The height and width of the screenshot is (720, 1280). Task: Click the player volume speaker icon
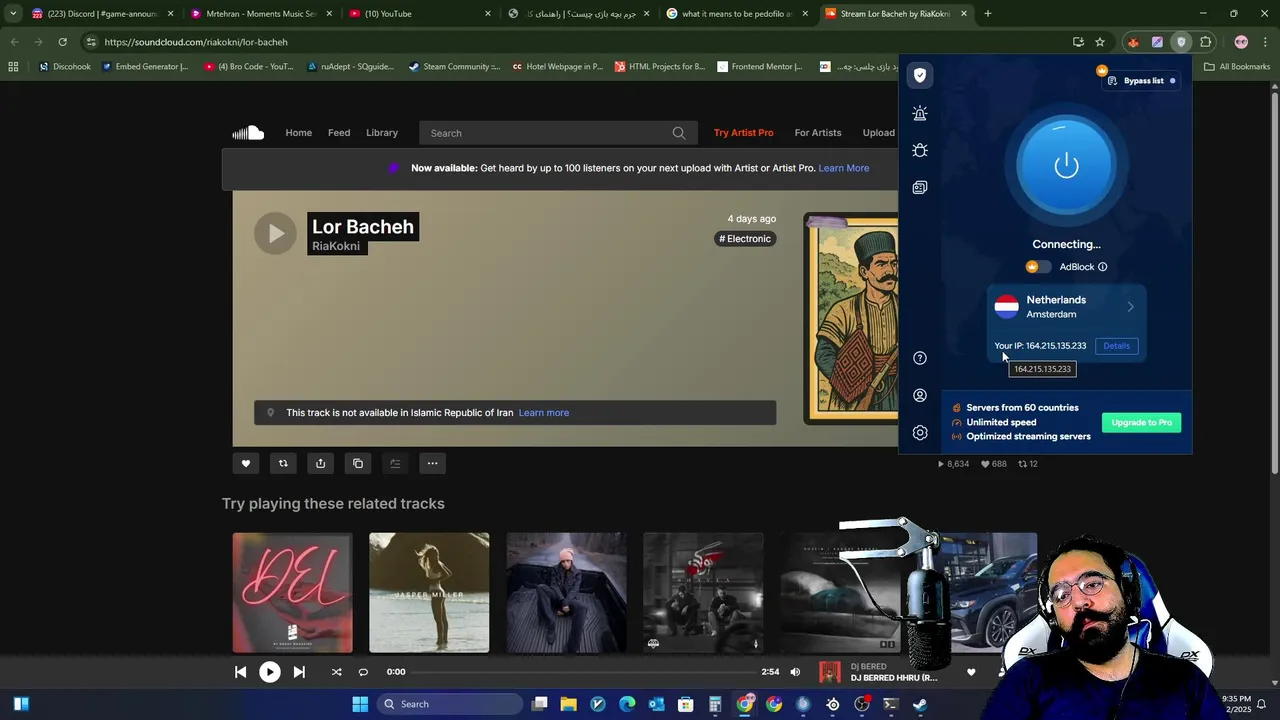795,672
